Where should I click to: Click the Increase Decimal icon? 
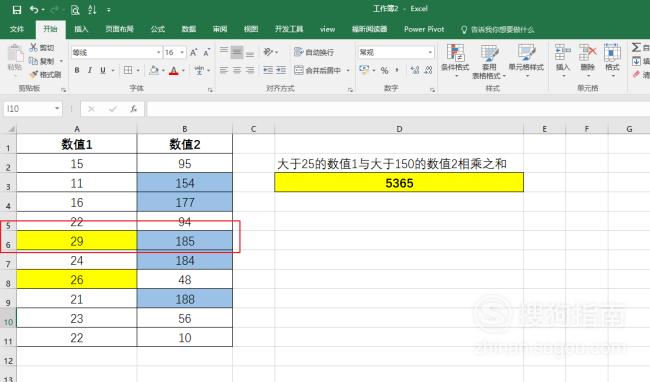coord(415,70)
